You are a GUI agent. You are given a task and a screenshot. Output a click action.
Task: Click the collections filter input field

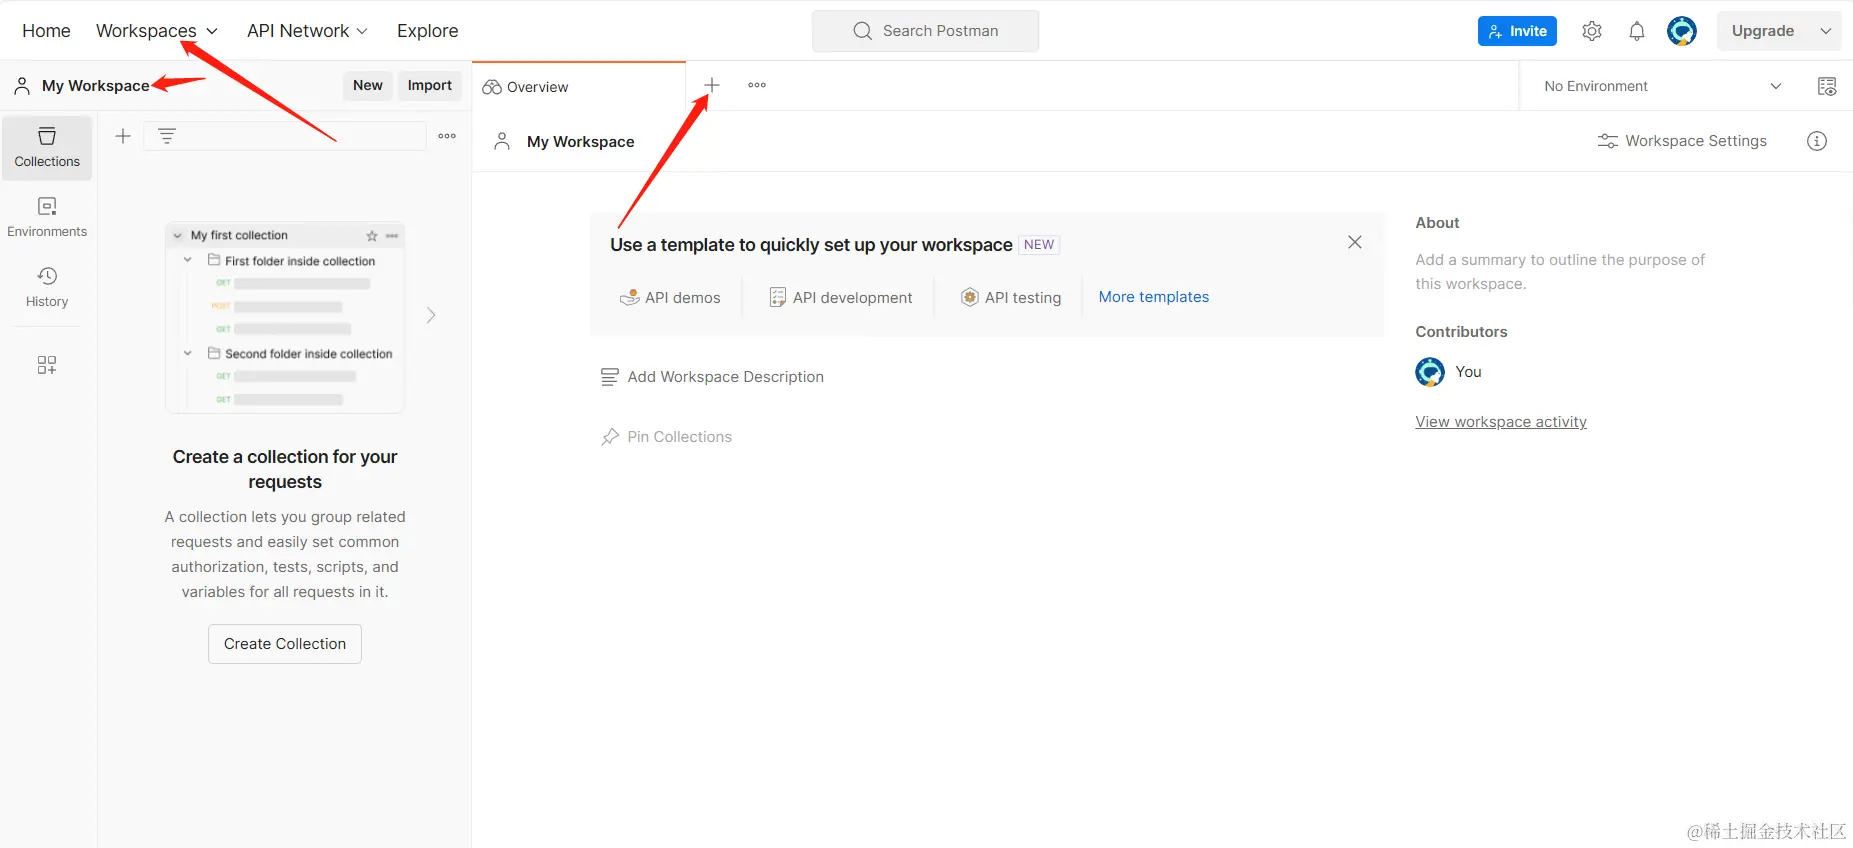pos(286,136)
